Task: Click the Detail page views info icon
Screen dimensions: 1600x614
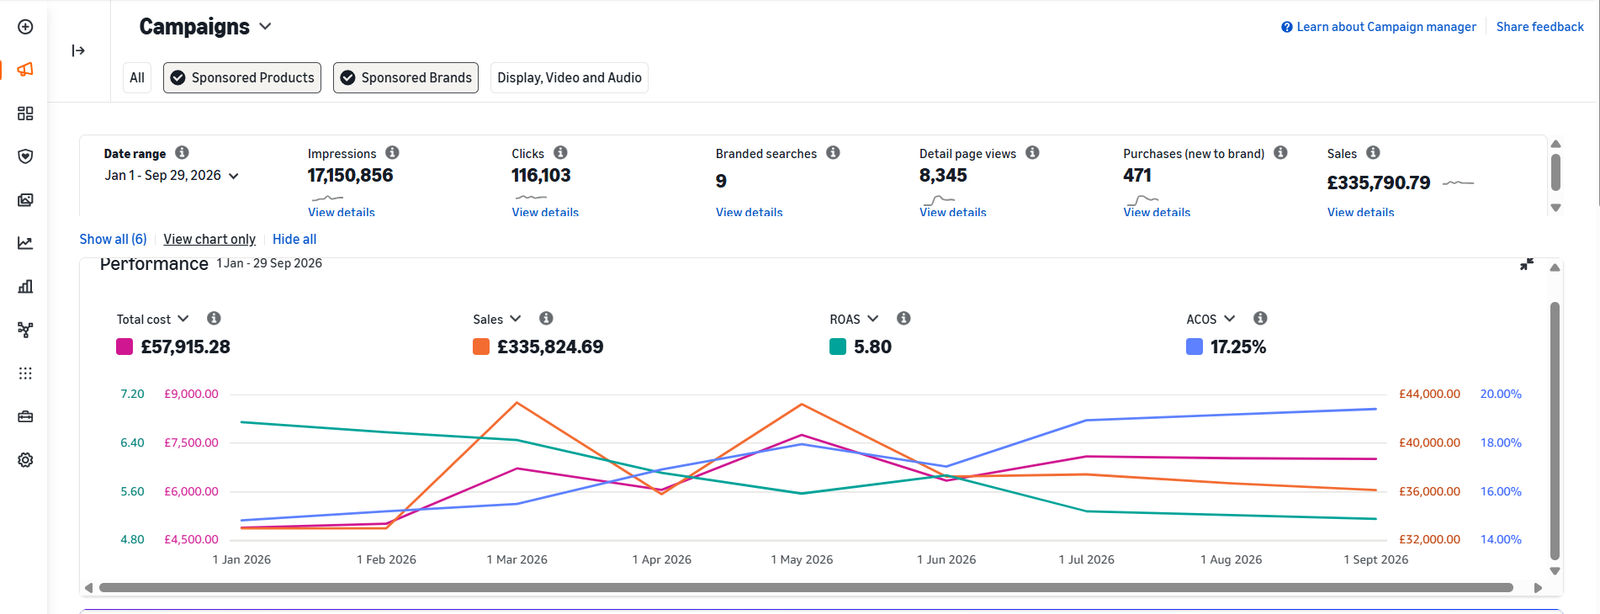Action: coord(1032,152)
